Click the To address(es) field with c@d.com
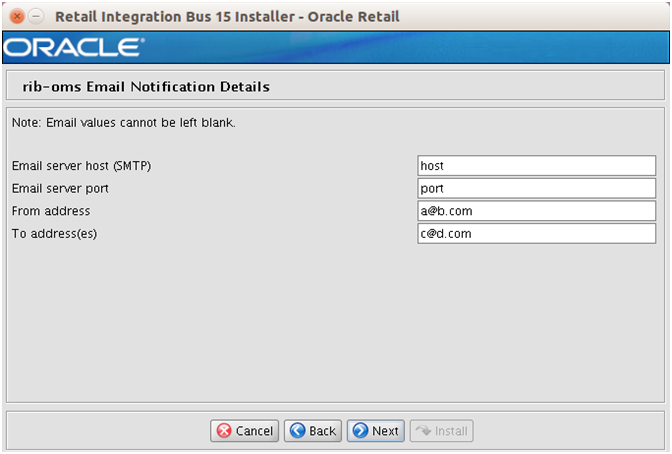672x454 pixels. point(537,234)
